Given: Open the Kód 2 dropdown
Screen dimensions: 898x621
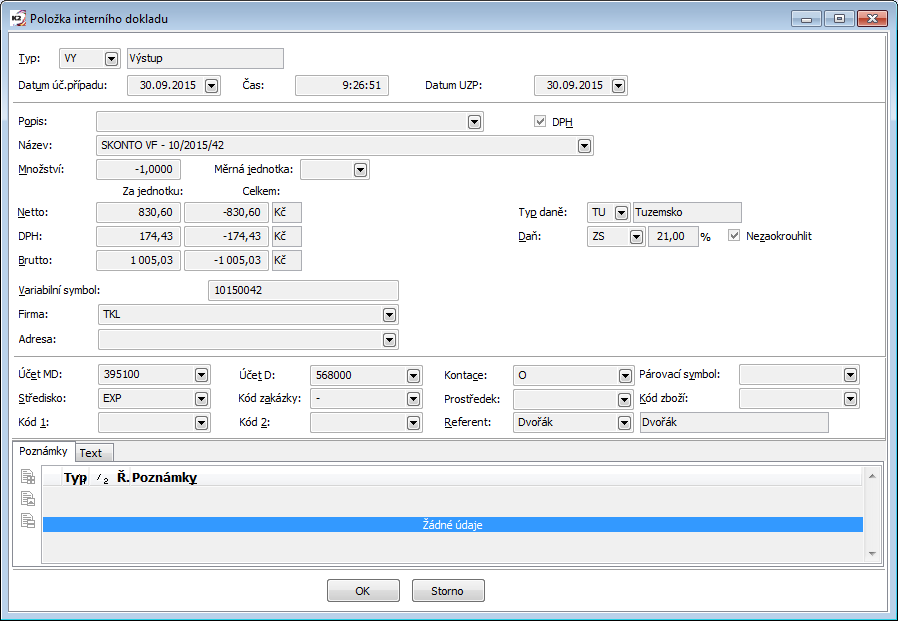Looking at the screenshot, I should point(413,423).
